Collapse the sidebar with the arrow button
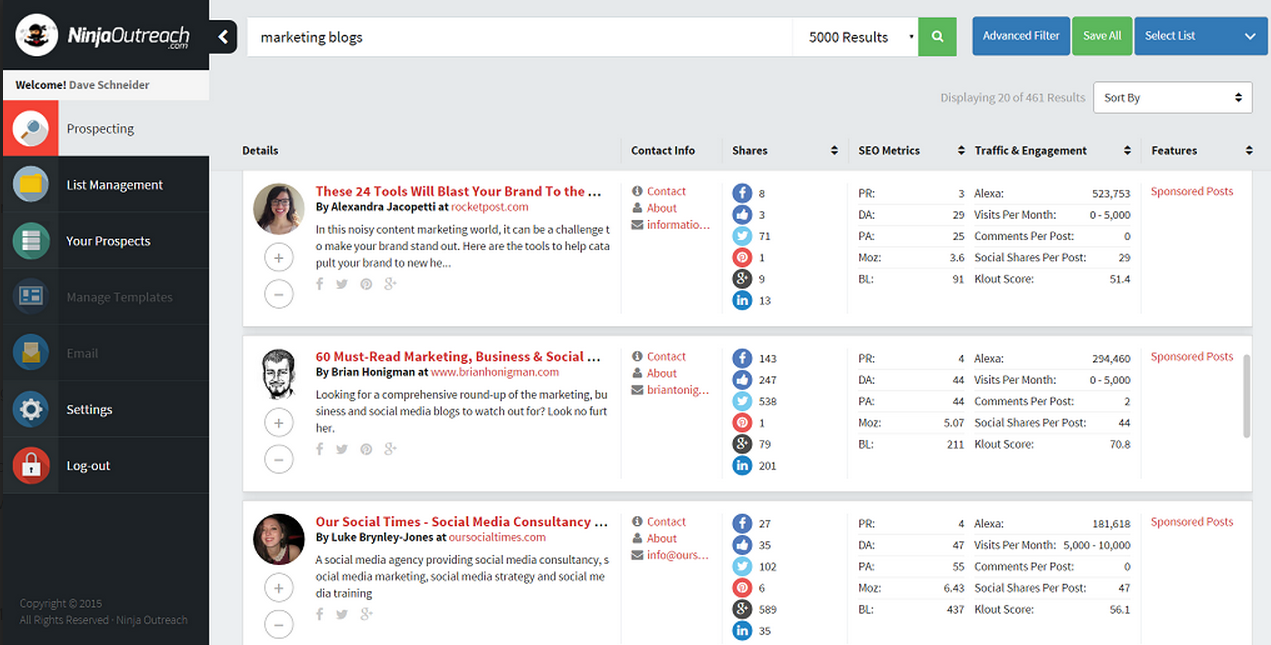1271x645 pixels. [223, 37]
